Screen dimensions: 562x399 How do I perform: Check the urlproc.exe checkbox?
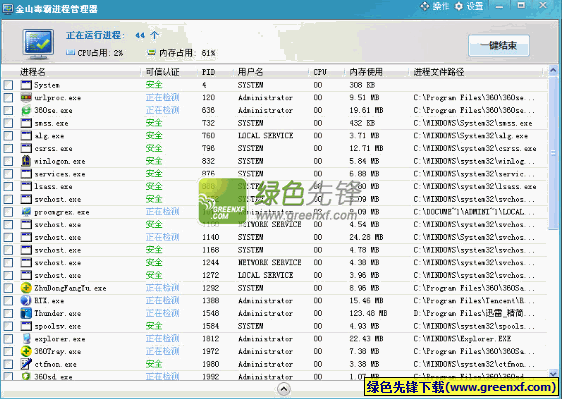[x=8, y=98]
